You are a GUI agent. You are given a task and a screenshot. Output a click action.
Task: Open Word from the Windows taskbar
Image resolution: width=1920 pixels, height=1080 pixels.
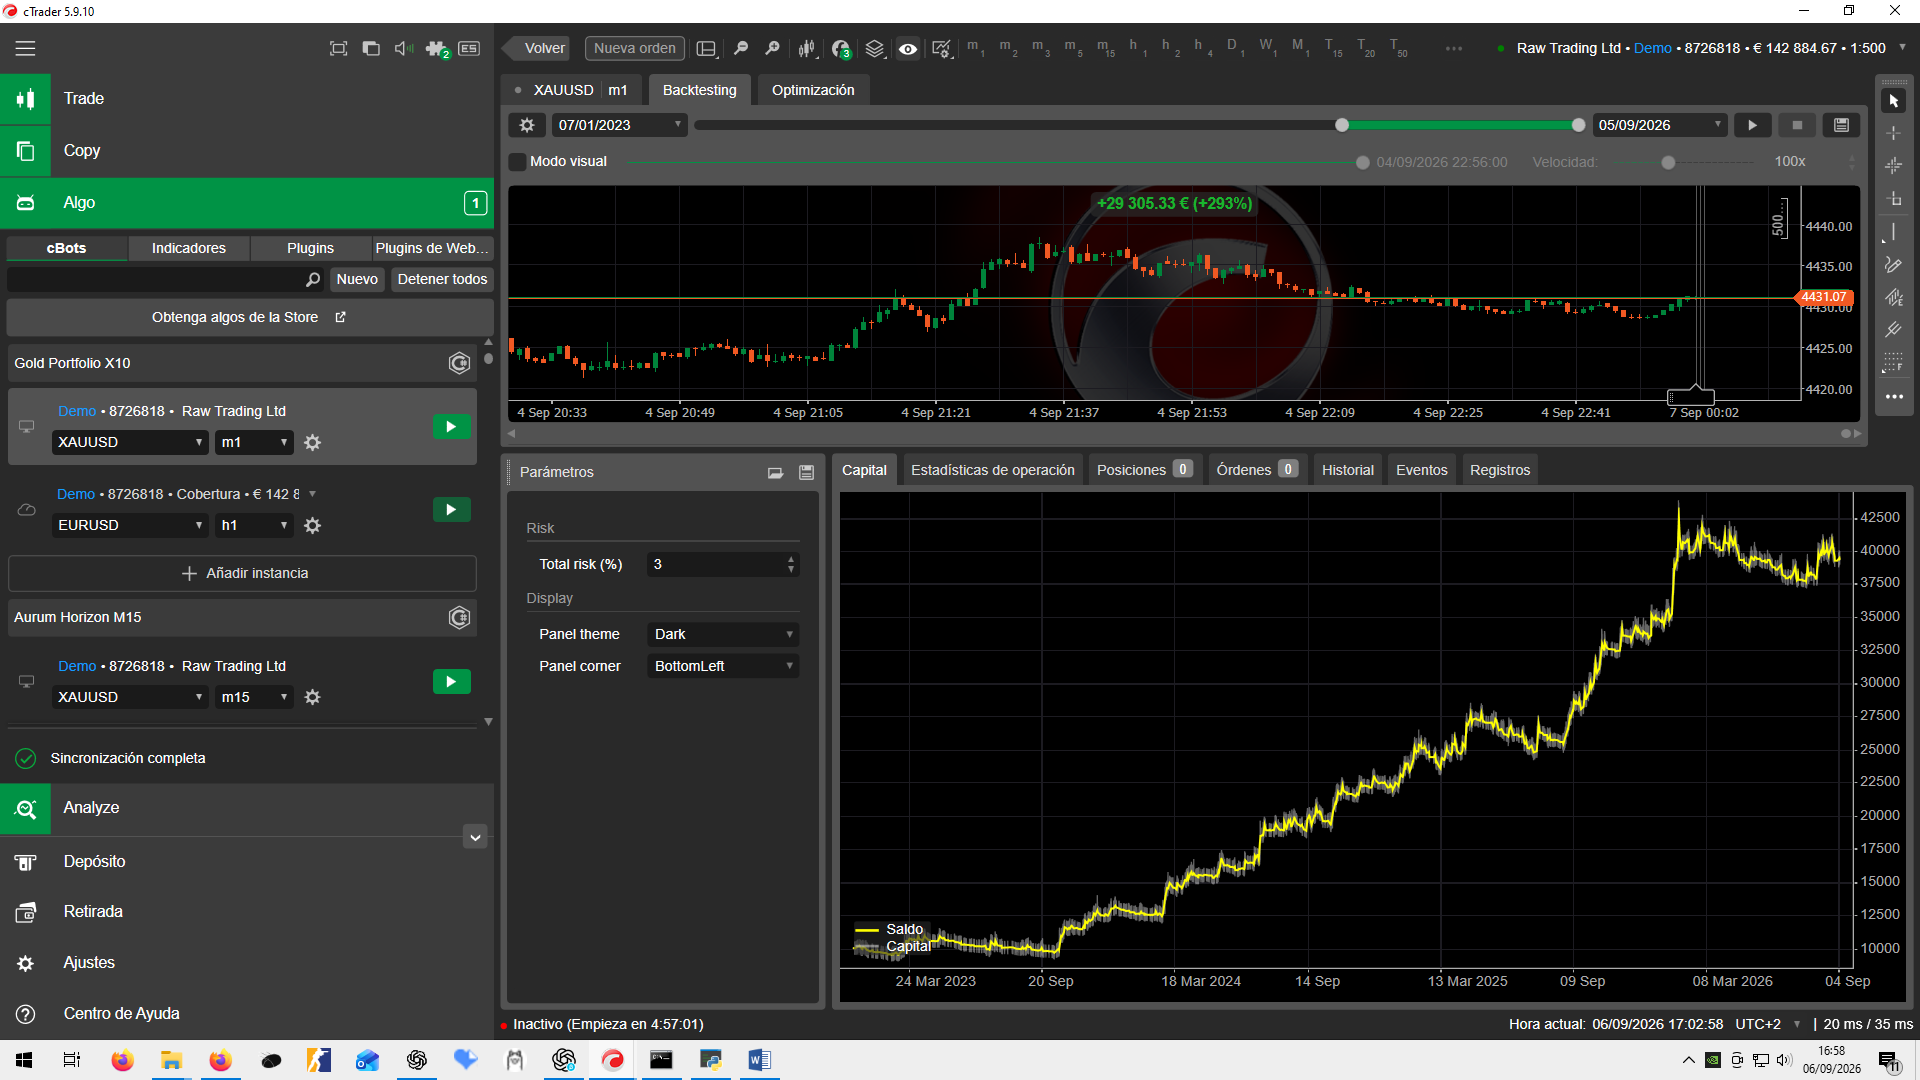point(759,1060)
